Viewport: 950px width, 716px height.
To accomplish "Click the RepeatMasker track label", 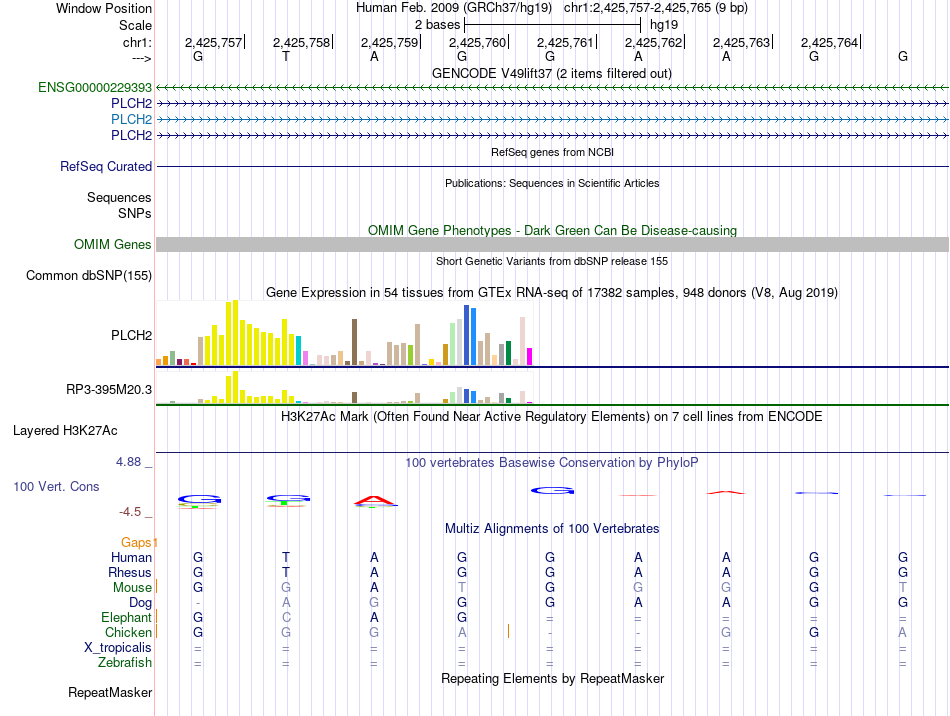I will pos(110,692).
